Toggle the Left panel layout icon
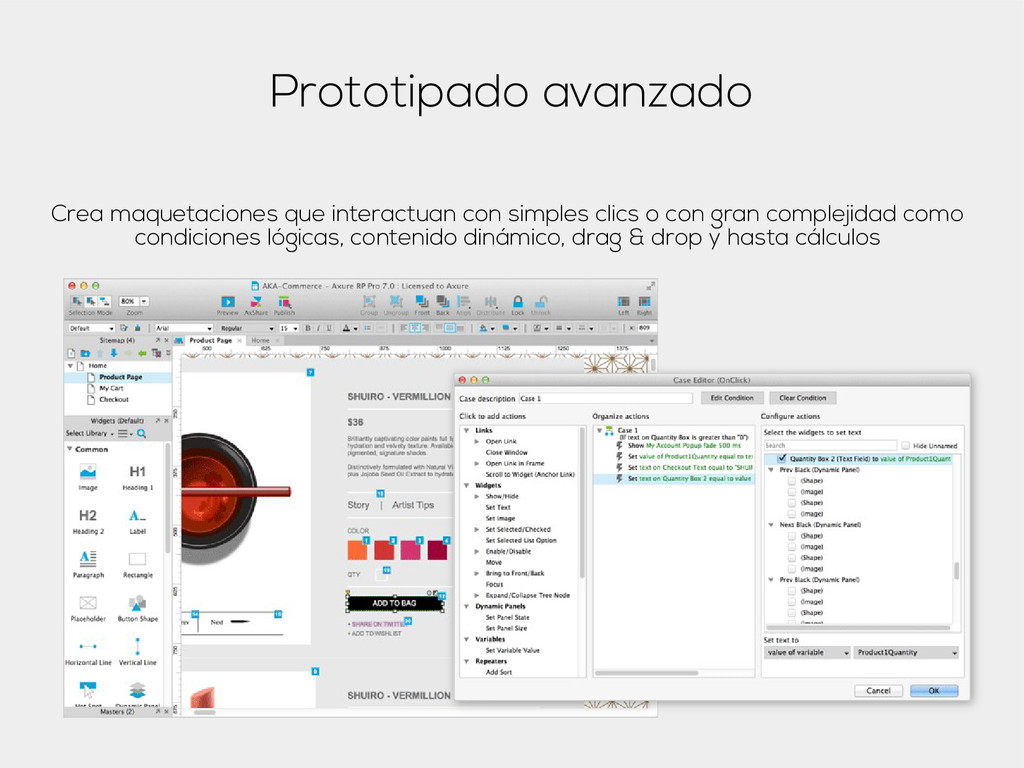 (624, 302)
